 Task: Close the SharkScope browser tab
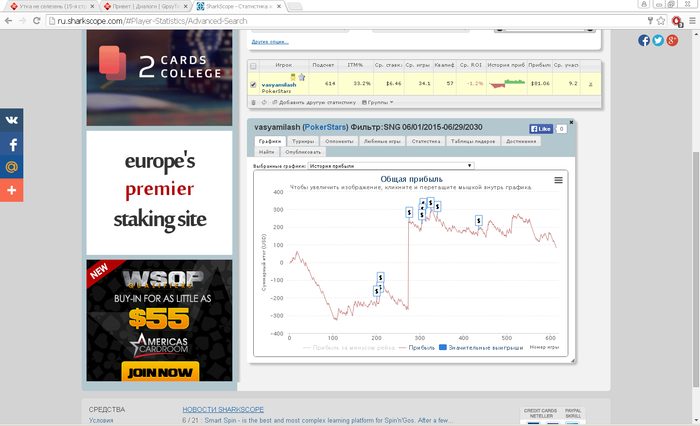(x=279, y=6)
